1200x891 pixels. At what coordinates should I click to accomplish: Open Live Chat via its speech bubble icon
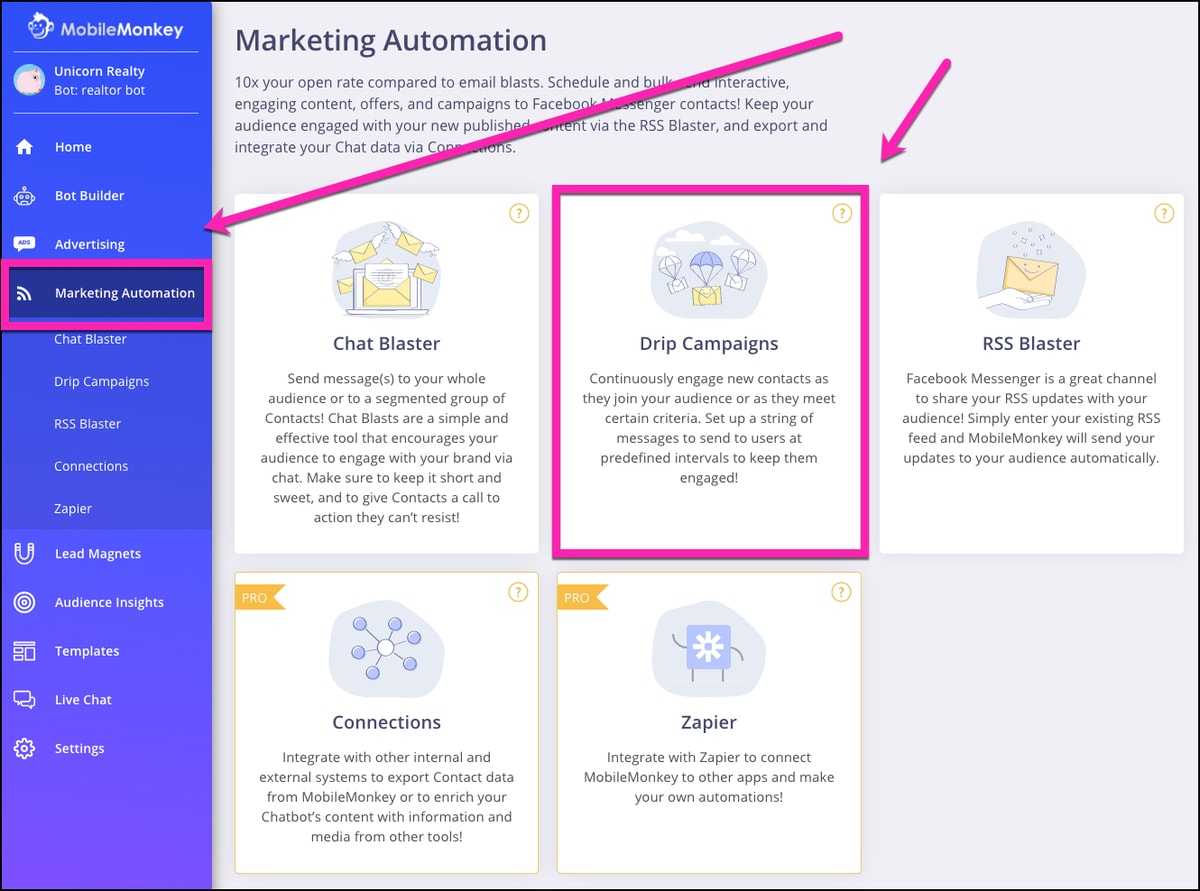coord(25,699)
